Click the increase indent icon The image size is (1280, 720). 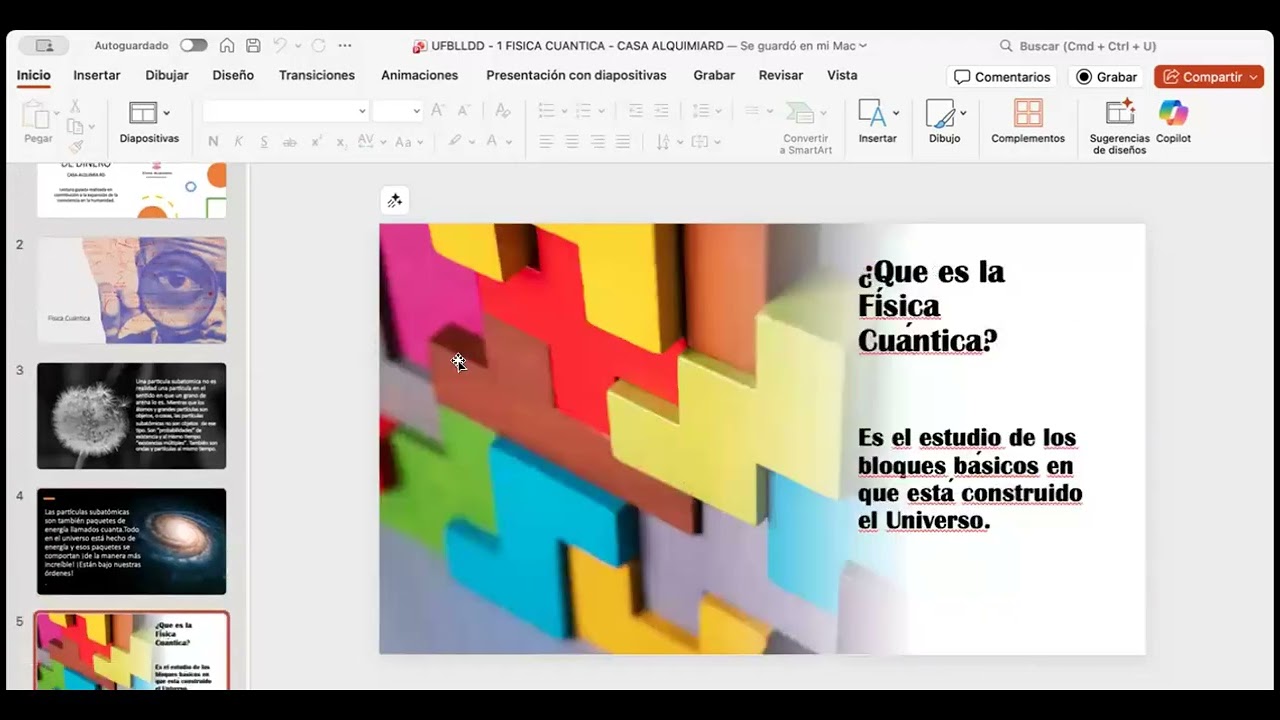pos(661,111)
